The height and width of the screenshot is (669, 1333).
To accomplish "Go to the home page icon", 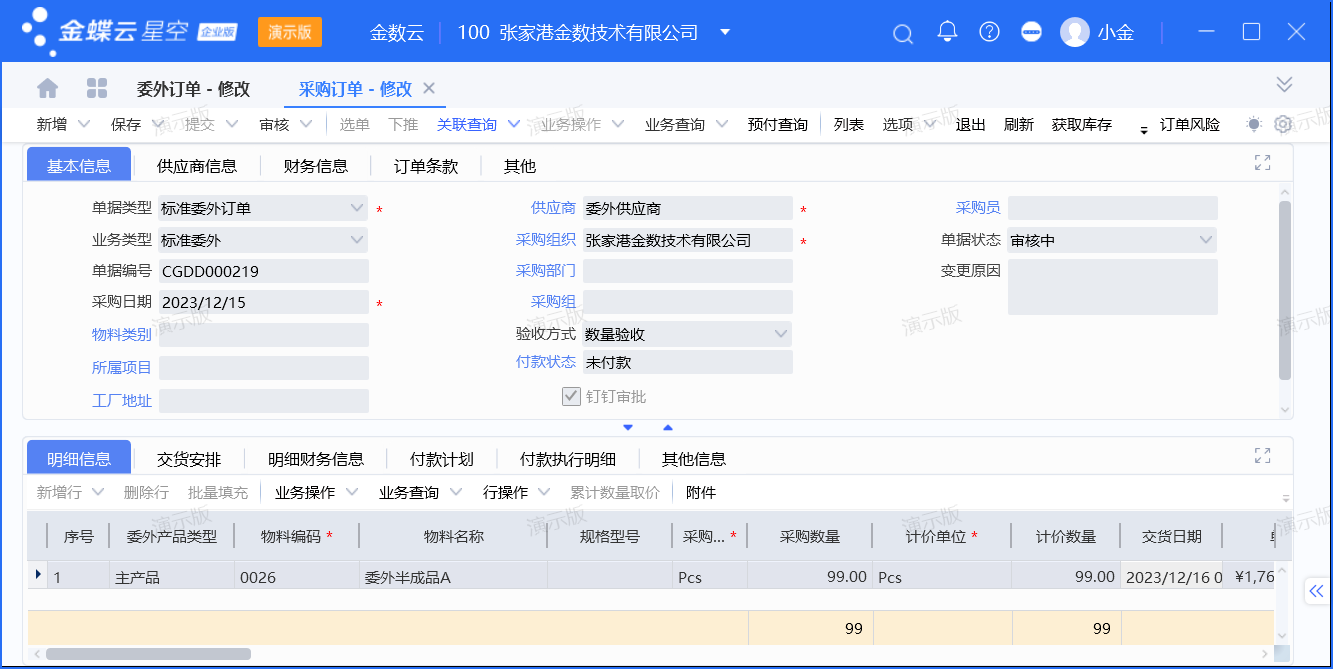I will tap(47, 88).
